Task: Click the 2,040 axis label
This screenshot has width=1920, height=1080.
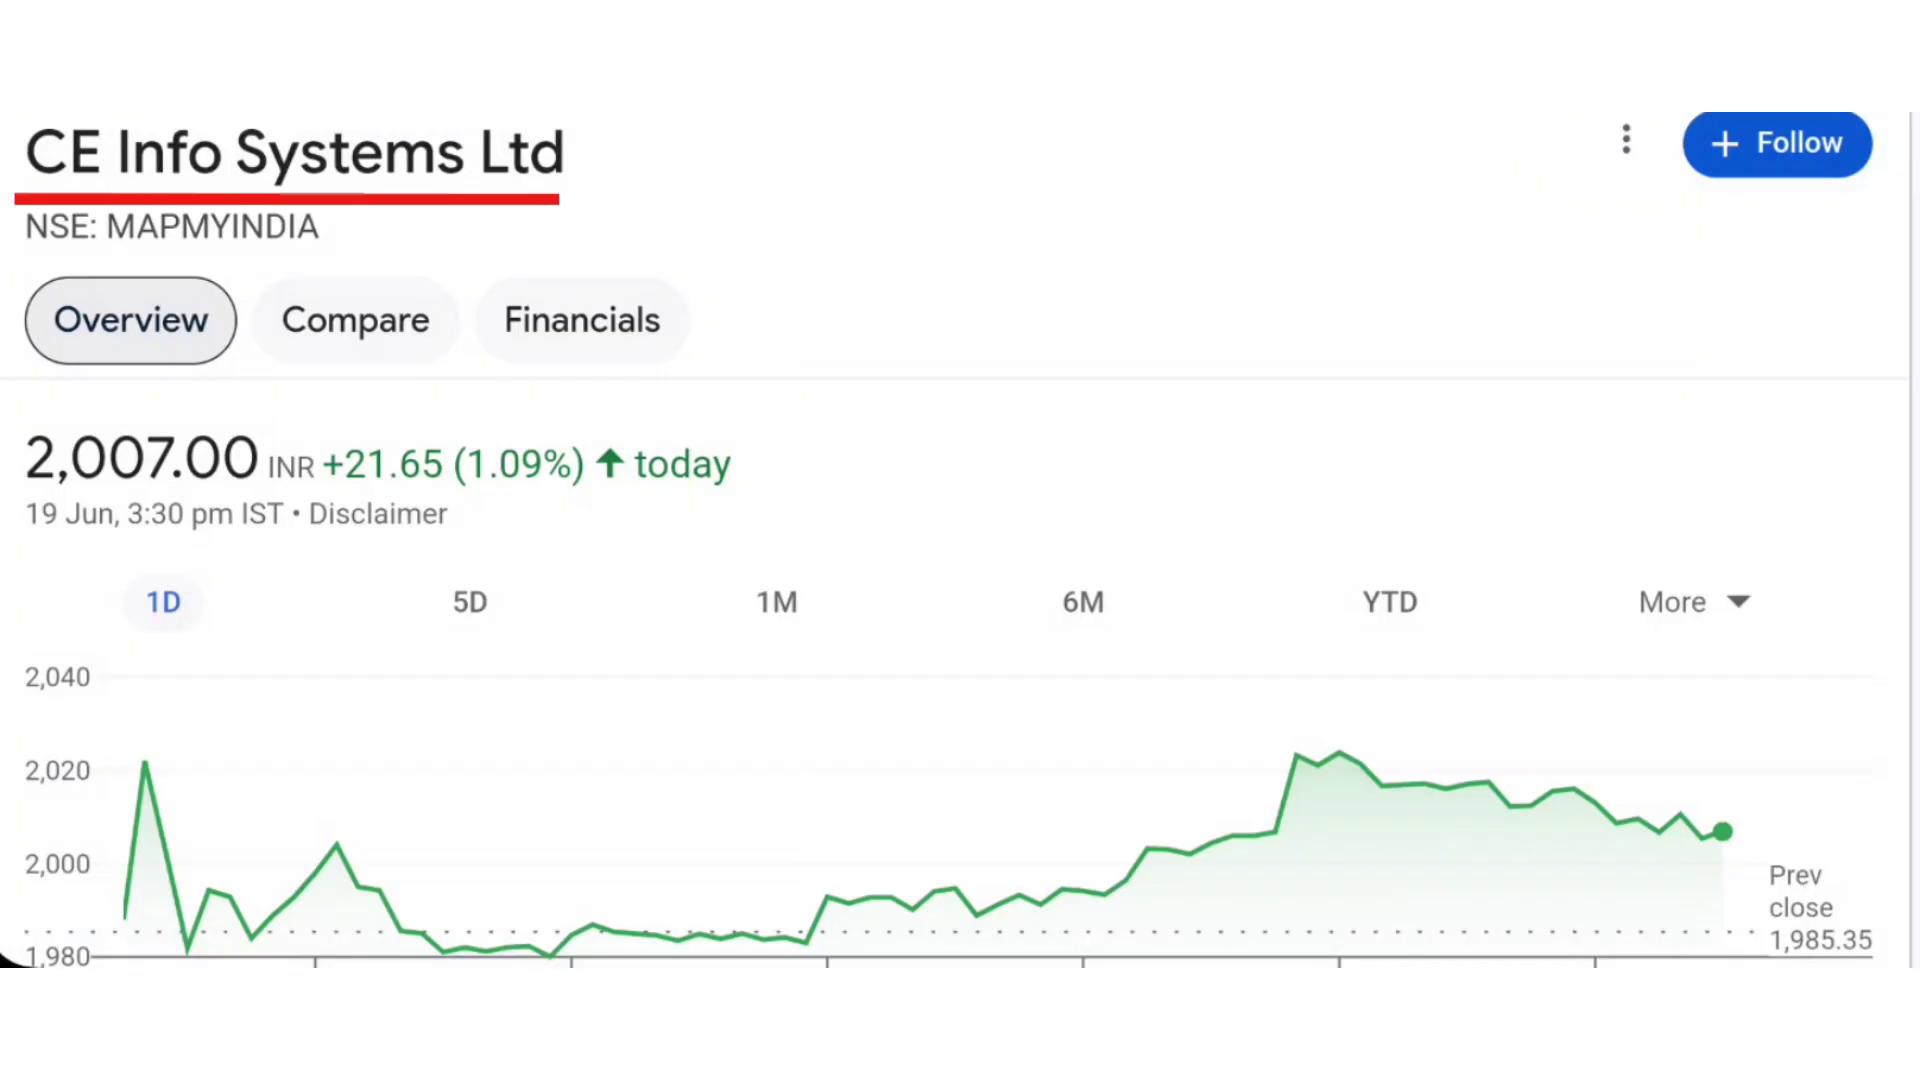Action: click(x=58, y=677)
